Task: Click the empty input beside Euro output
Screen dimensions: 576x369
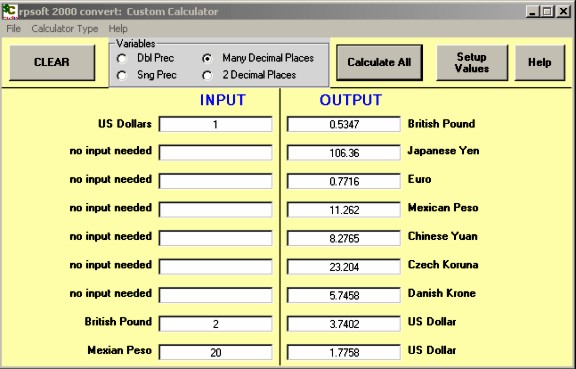Action: pyautogui.click(x=215, y=181)
